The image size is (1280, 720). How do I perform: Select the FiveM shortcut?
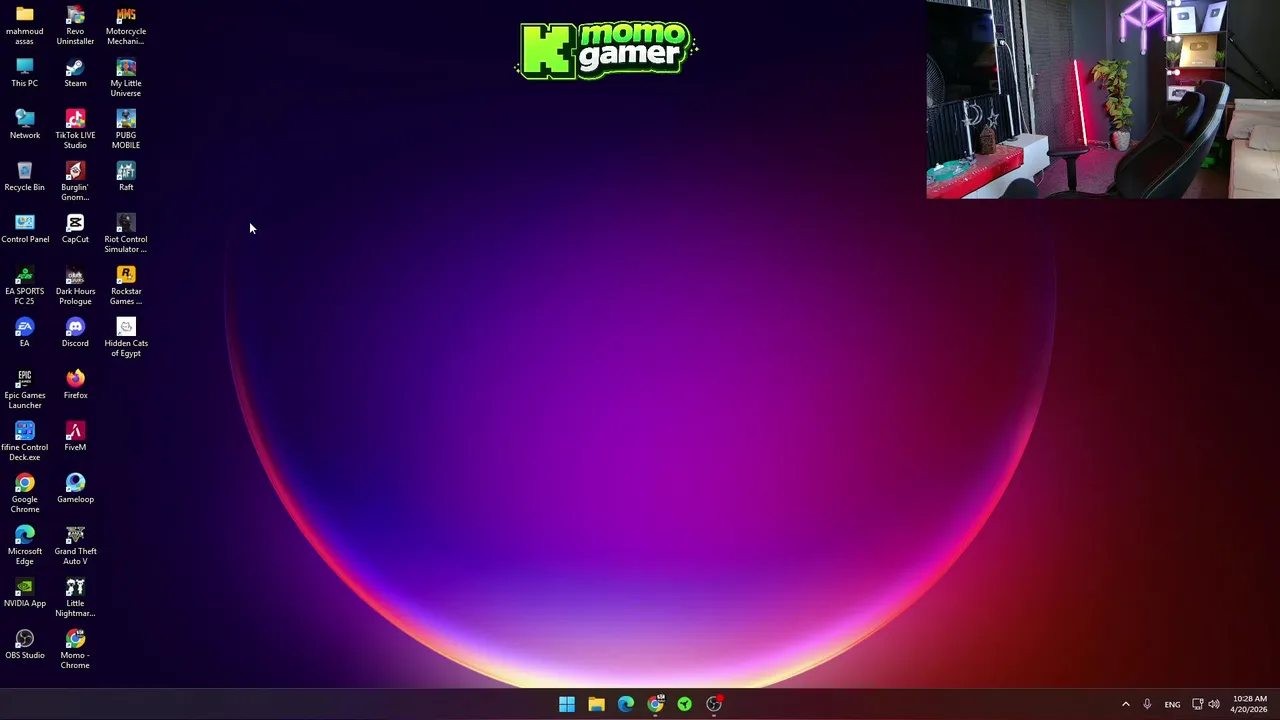coord(75,437)
